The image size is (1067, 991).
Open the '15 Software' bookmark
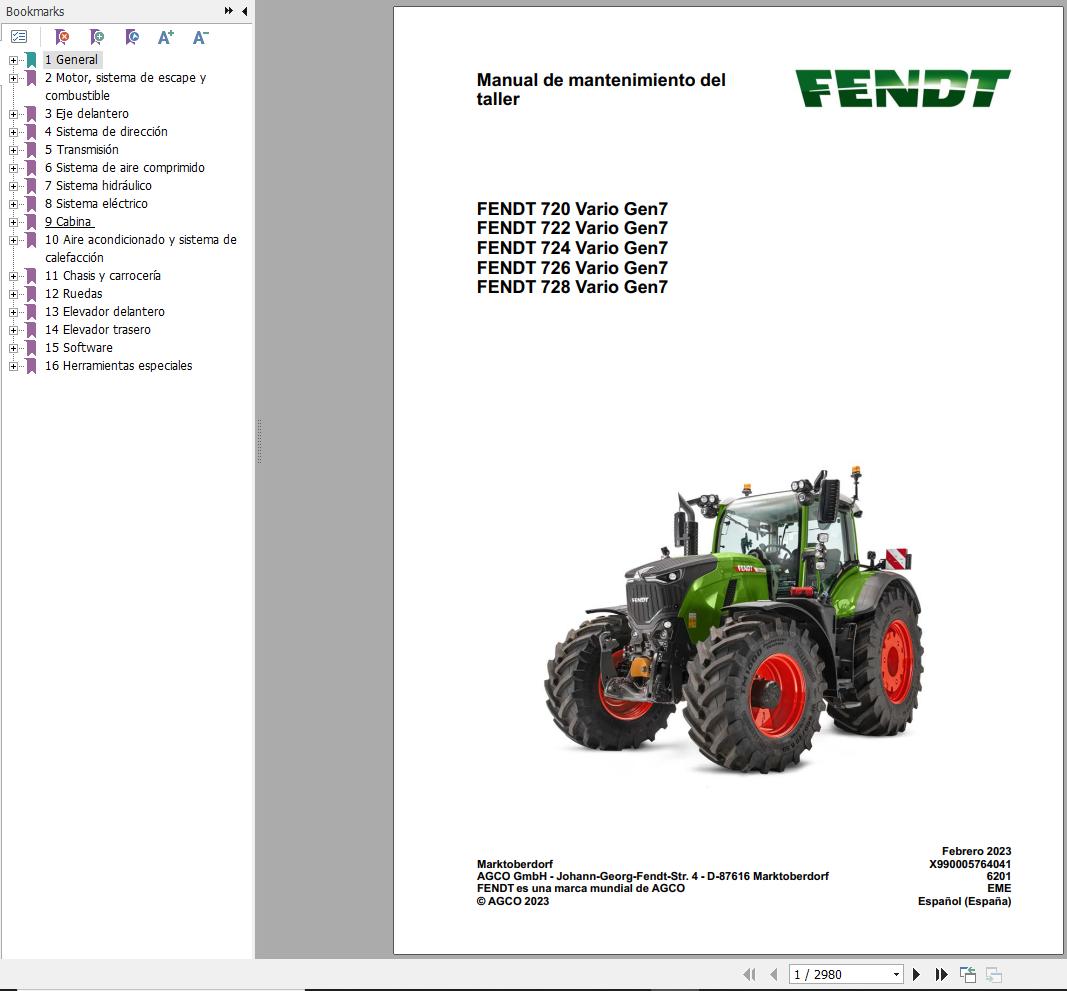(x=79, y=348)
